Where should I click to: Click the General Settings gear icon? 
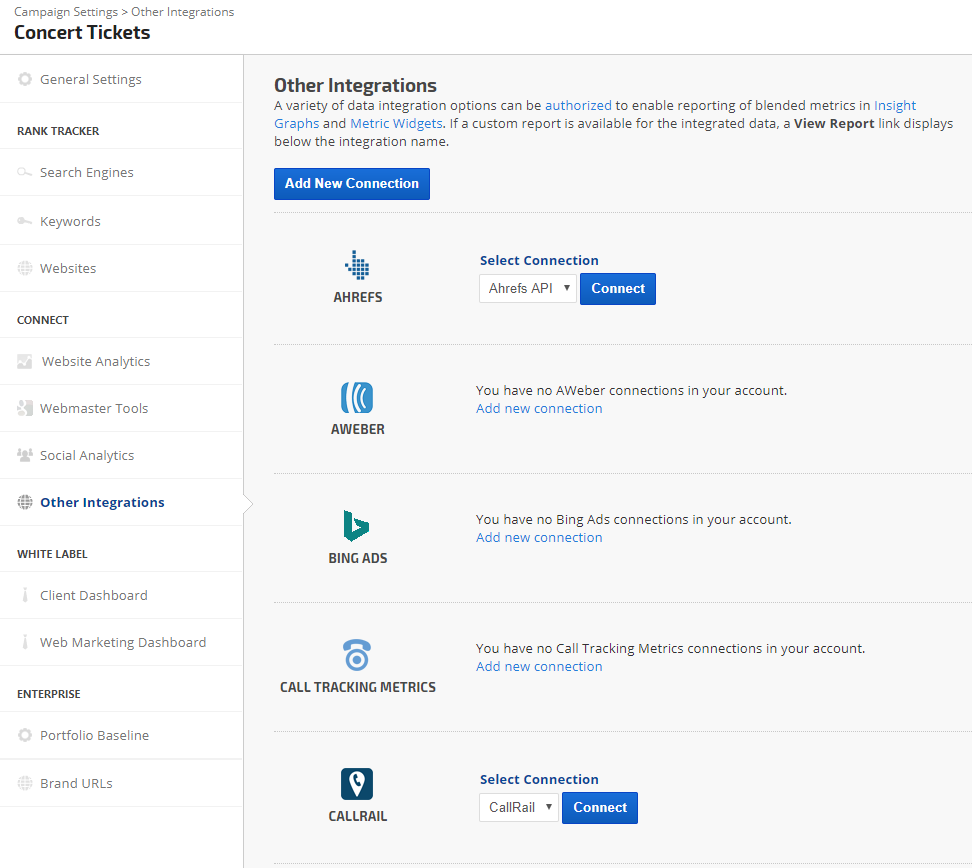(25, 79)
